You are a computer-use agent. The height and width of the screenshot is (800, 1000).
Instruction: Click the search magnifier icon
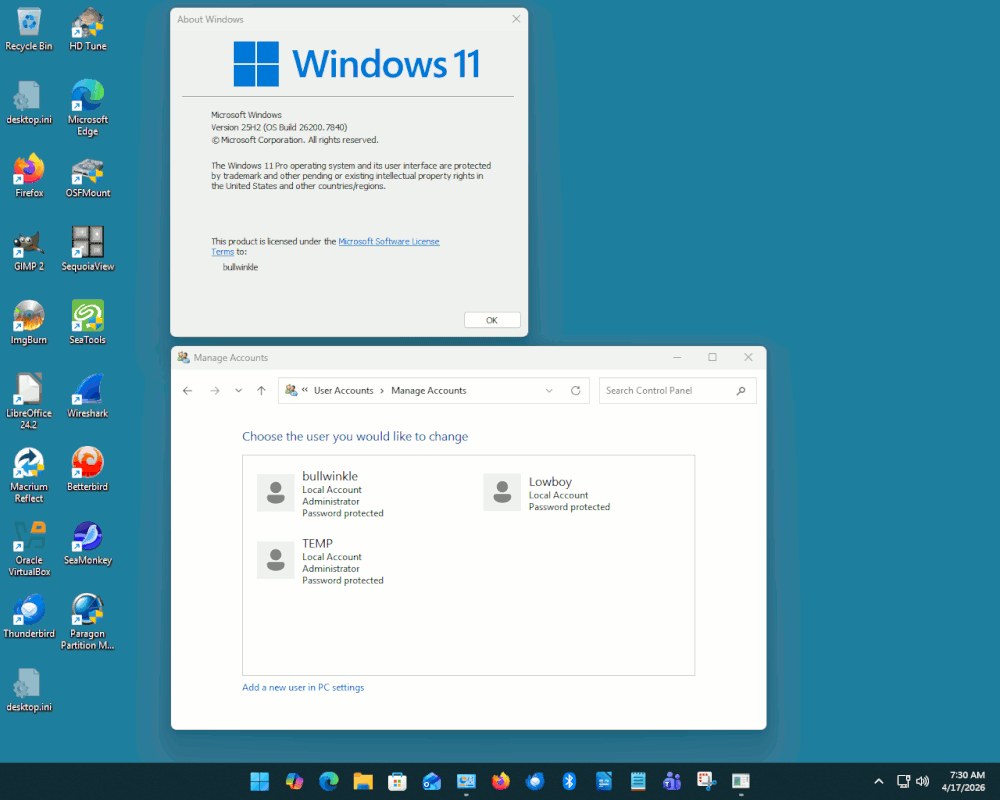[x=740, y=390]
